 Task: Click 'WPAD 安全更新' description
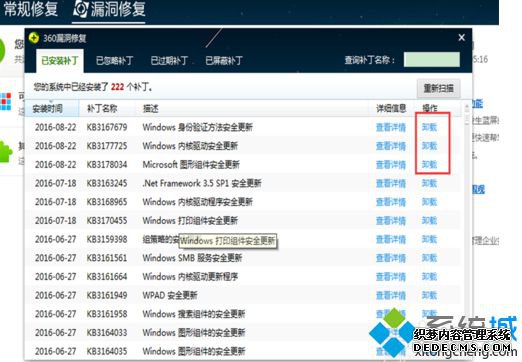coord(170,295)
